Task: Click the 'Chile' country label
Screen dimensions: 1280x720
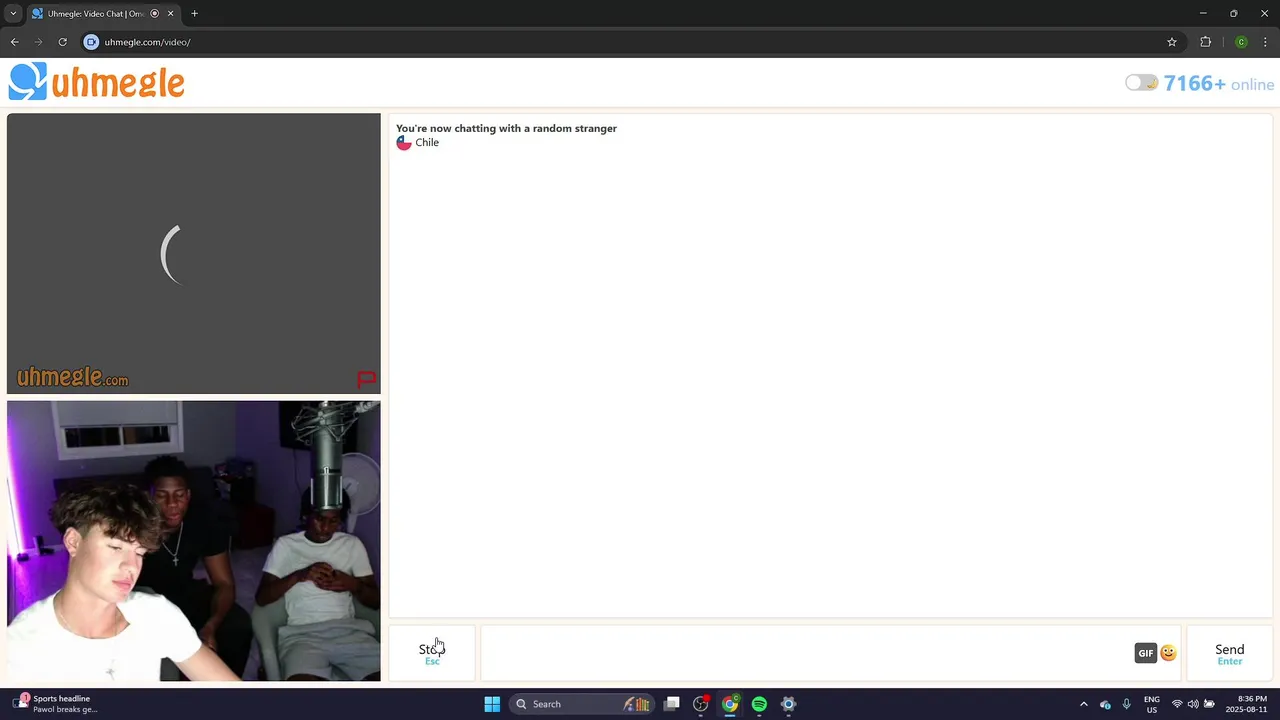Action: [427, 143]
